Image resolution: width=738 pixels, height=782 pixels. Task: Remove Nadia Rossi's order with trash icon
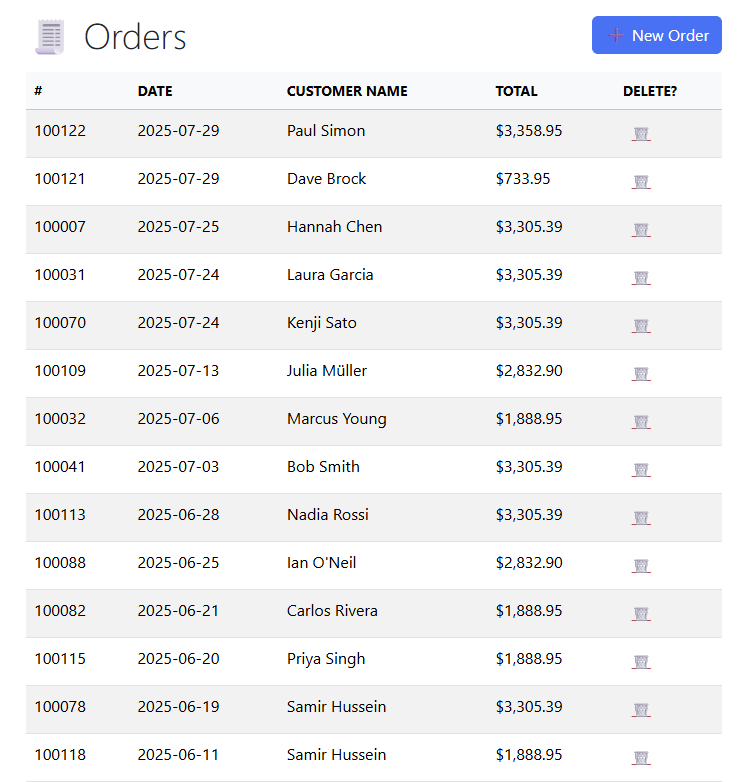click(641, 518)
